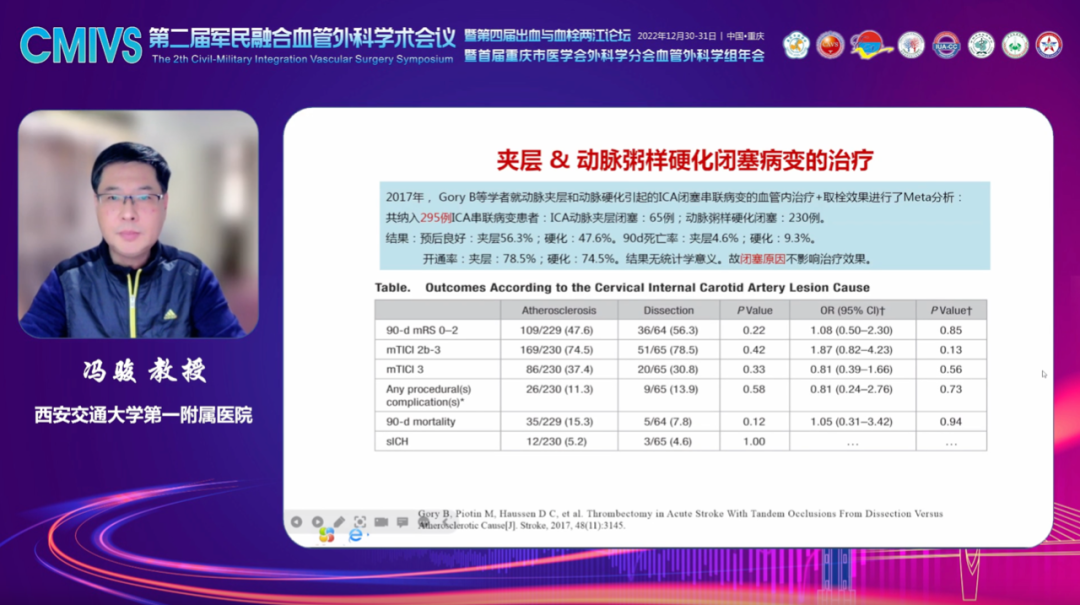Click cell '5/64 (7.8)'
This screenshot has width=1080, height=605.
pyautogui.click(x=667, y=422)
